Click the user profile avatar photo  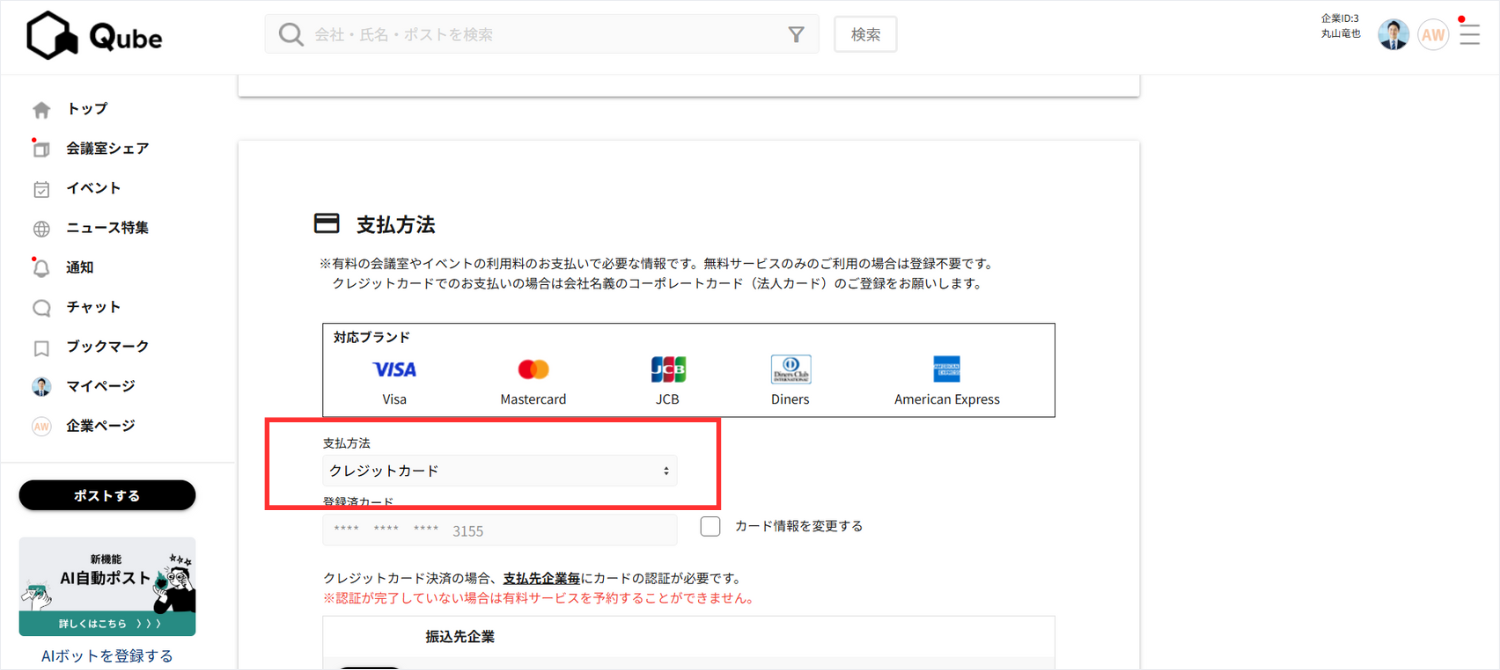pos(1393,35)
